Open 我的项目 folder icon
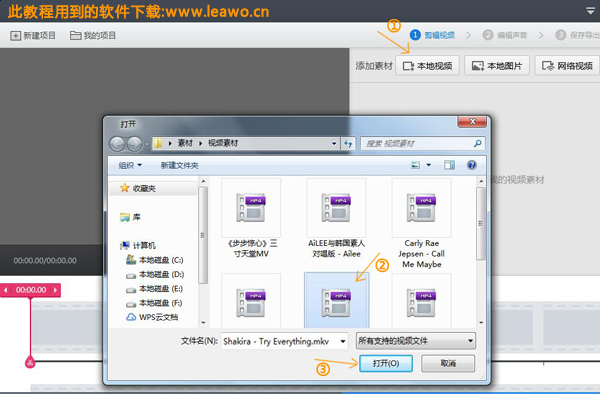 click(75, 36)
